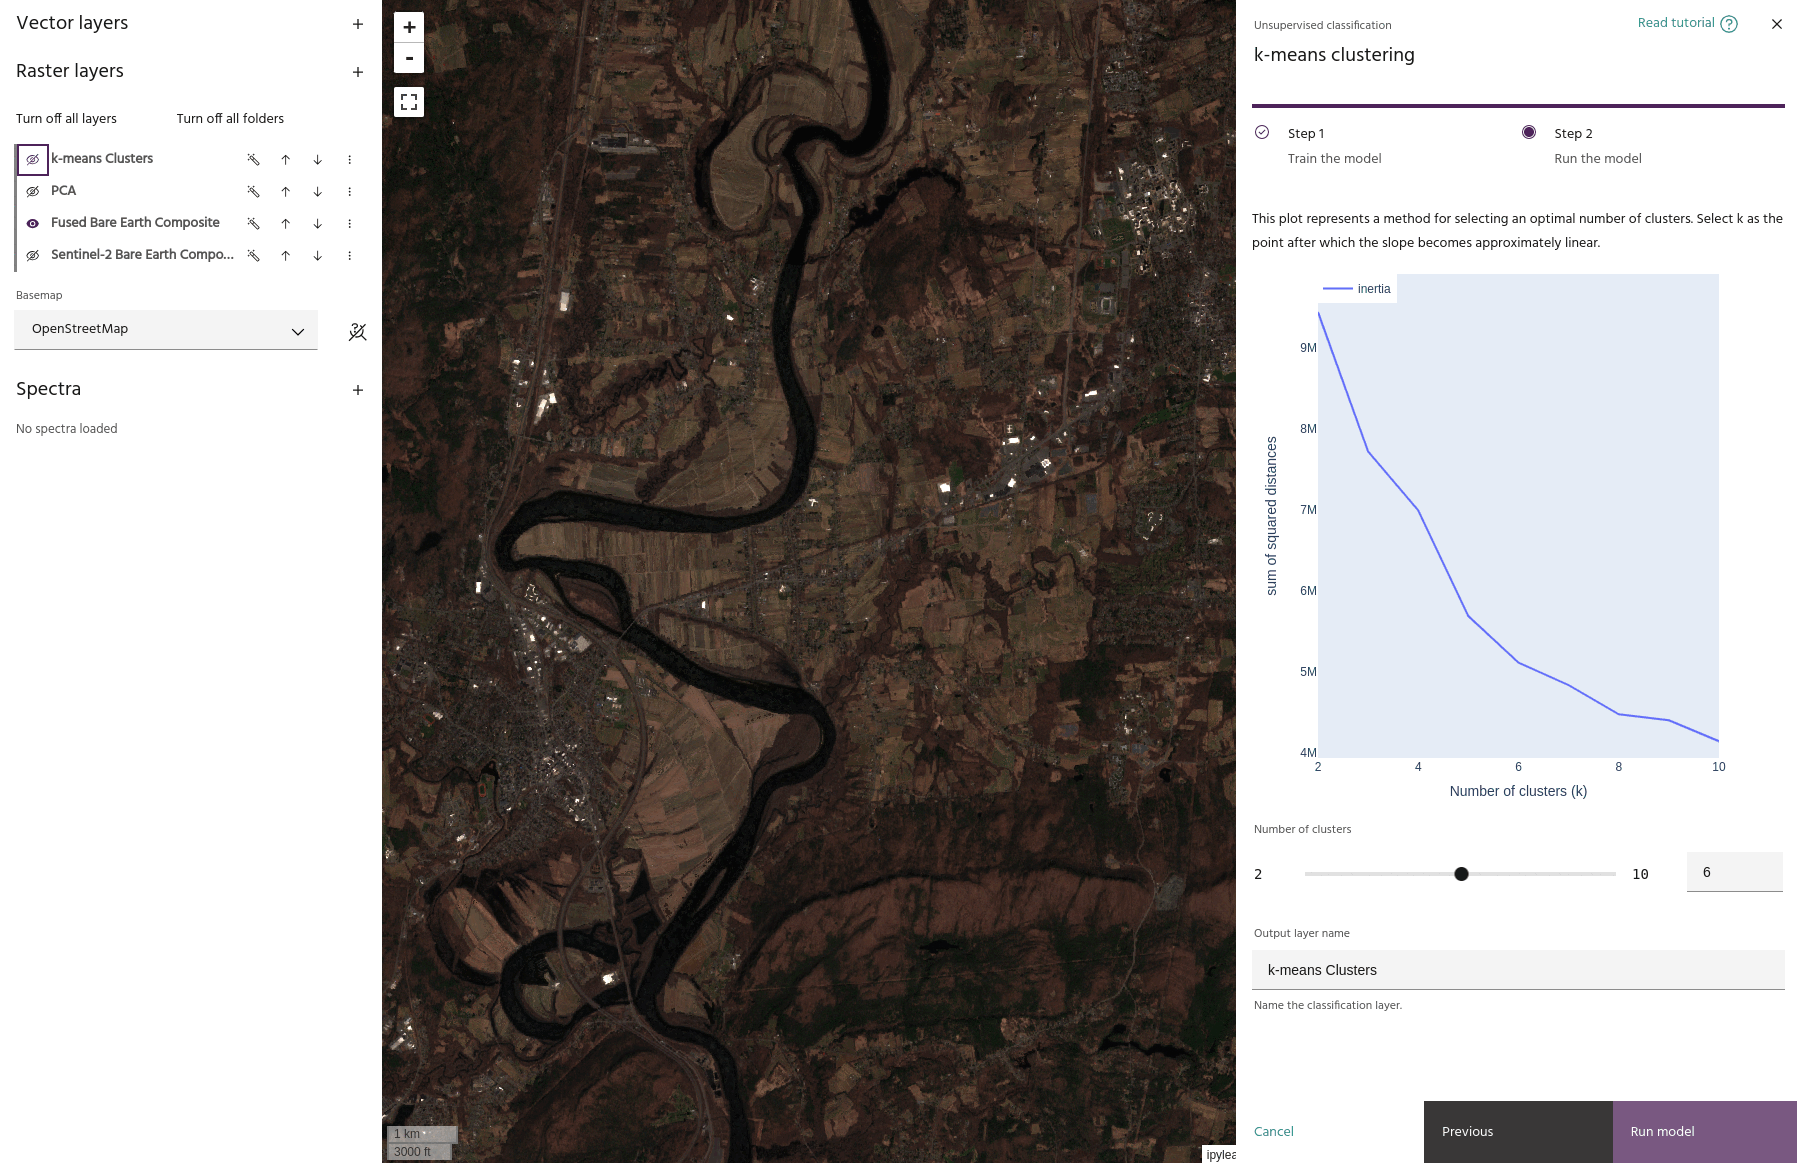Open more options for PCA layer
The image size is (1797, 1163).
(x=350, y=191)
